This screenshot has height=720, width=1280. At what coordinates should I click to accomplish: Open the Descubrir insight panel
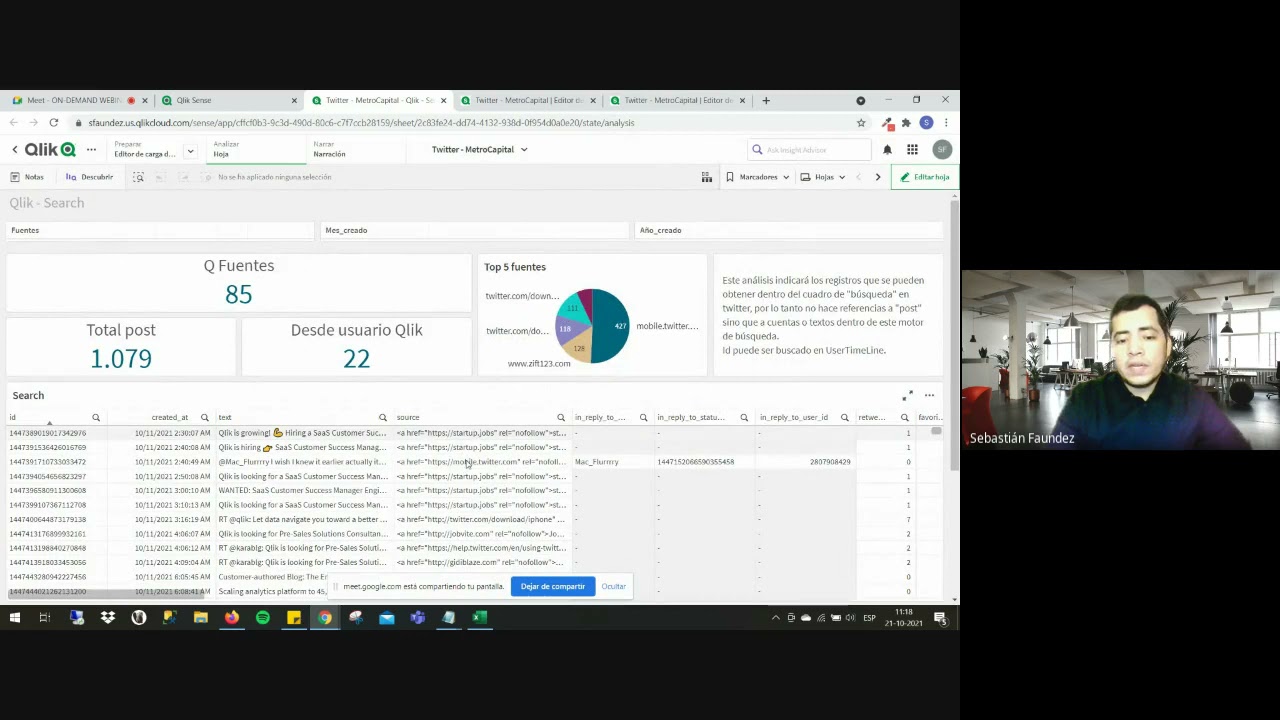point(90,177)
